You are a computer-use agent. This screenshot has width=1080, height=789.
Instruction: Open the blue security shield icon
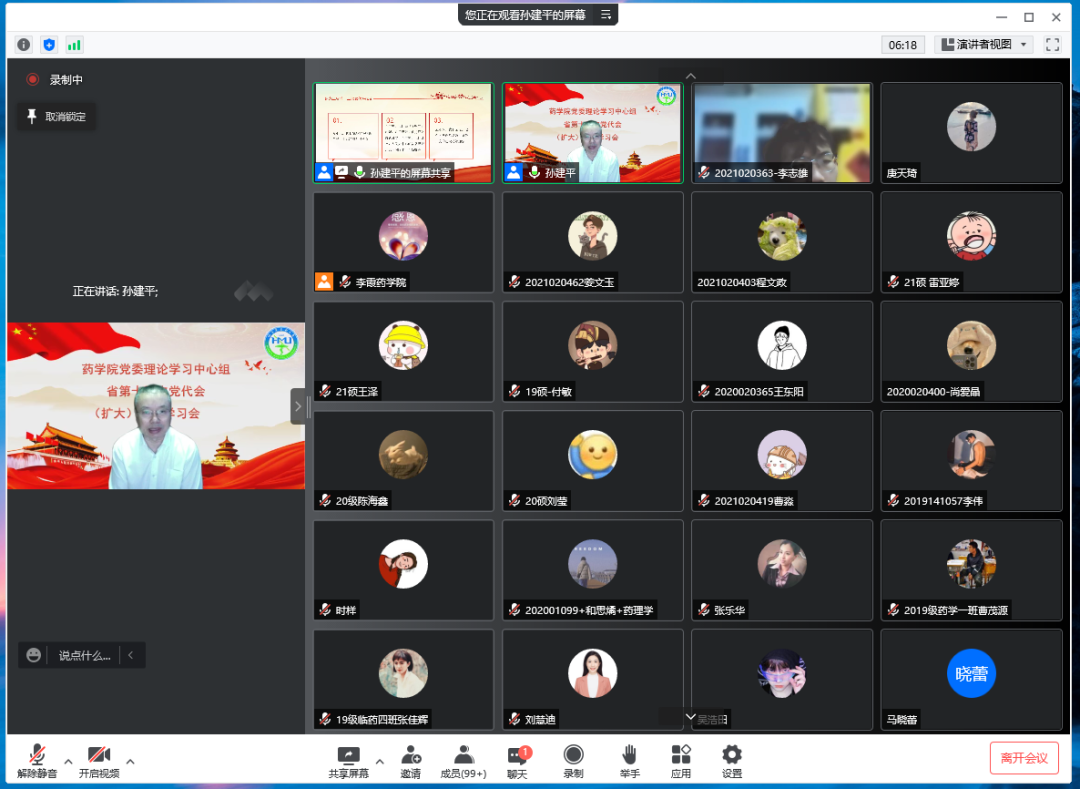[49, 45]
